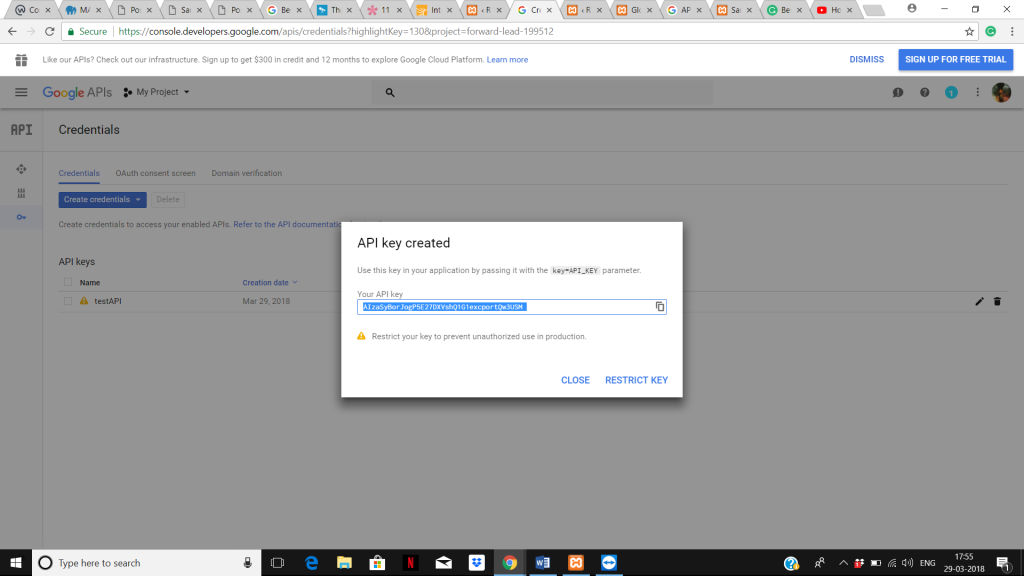This screenshot has width=1024, height=576.
Task: Check the testAPI row checkbox
Action: pyautogui.click(x=68, y=301)
